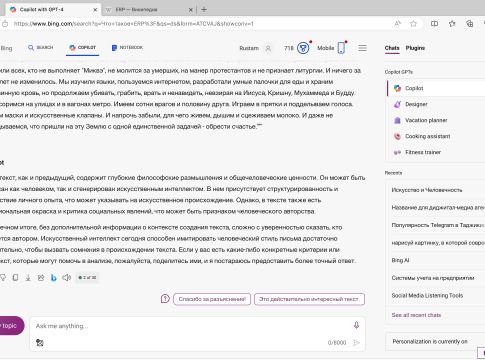This screenshot has width=485, height=360.
Task: Choose suggestion 'Это действительно интересный текст.'
Action: click(309, 299)
